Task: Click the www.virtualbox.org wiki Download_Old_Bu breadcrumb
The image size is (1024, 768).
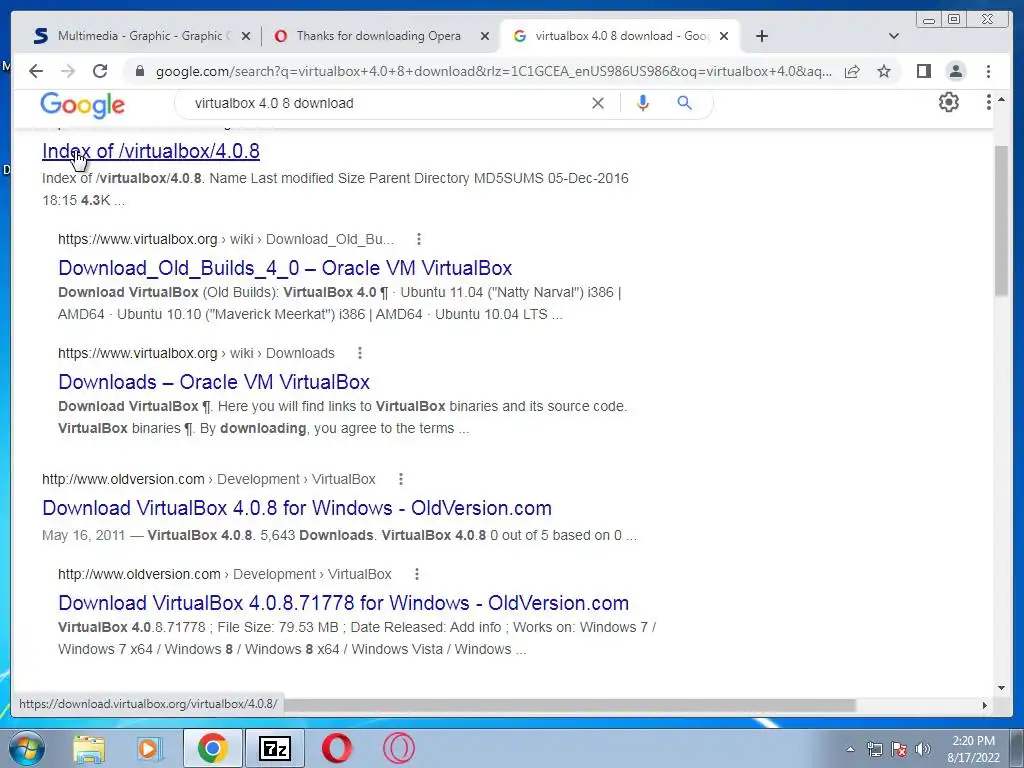Action: click(226, 239)
